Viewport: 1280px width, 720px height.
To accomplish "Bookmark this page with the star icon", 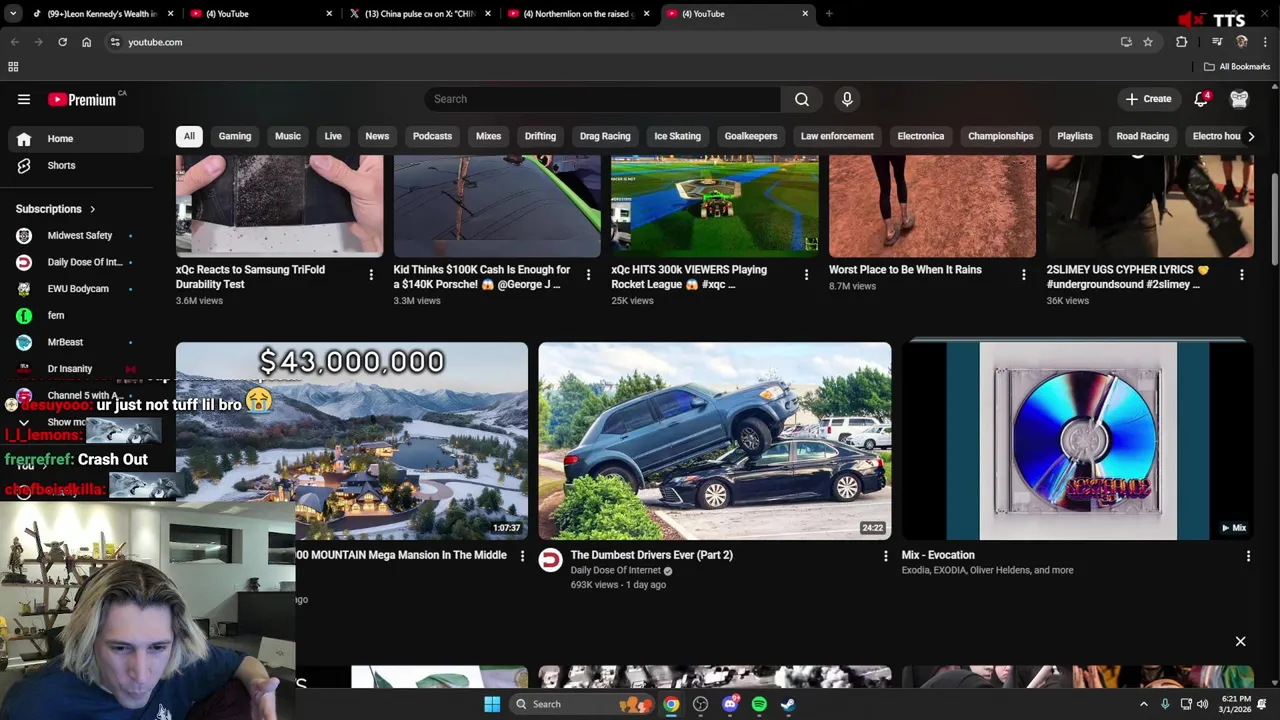I will (1148, 42).
